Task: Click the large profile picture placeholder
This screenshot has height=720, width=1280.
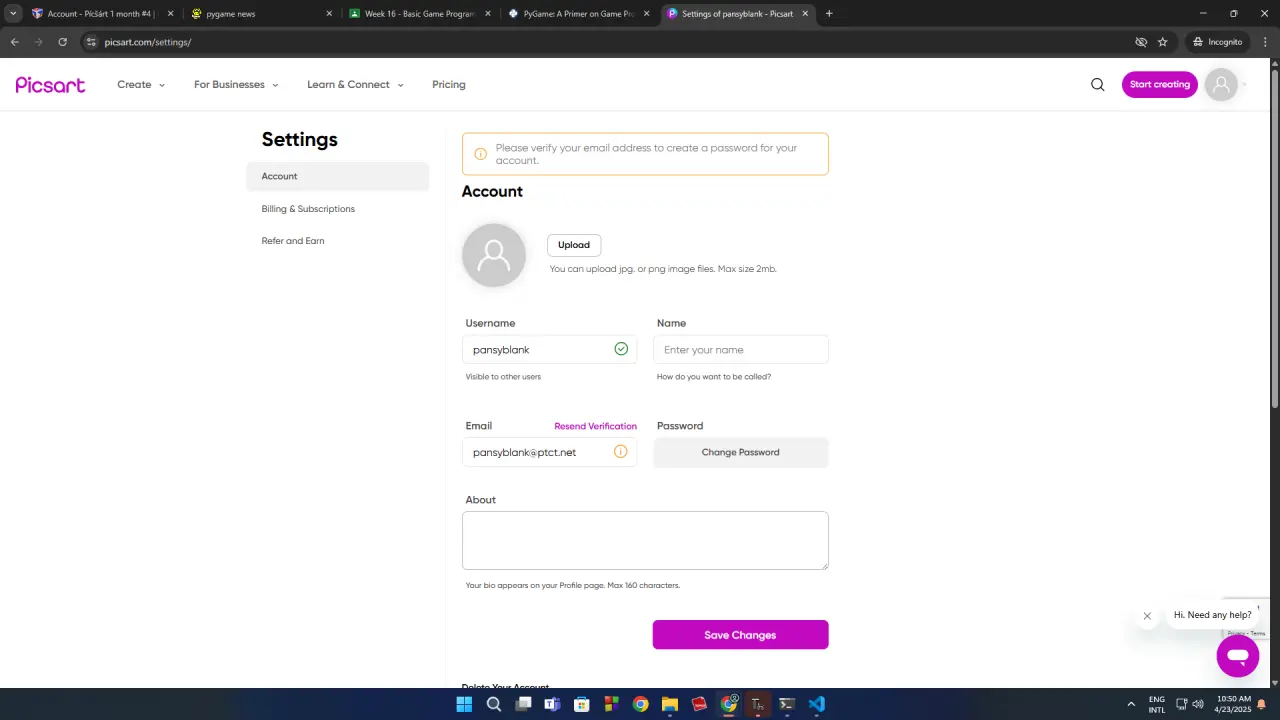Action: click(494, 255)
